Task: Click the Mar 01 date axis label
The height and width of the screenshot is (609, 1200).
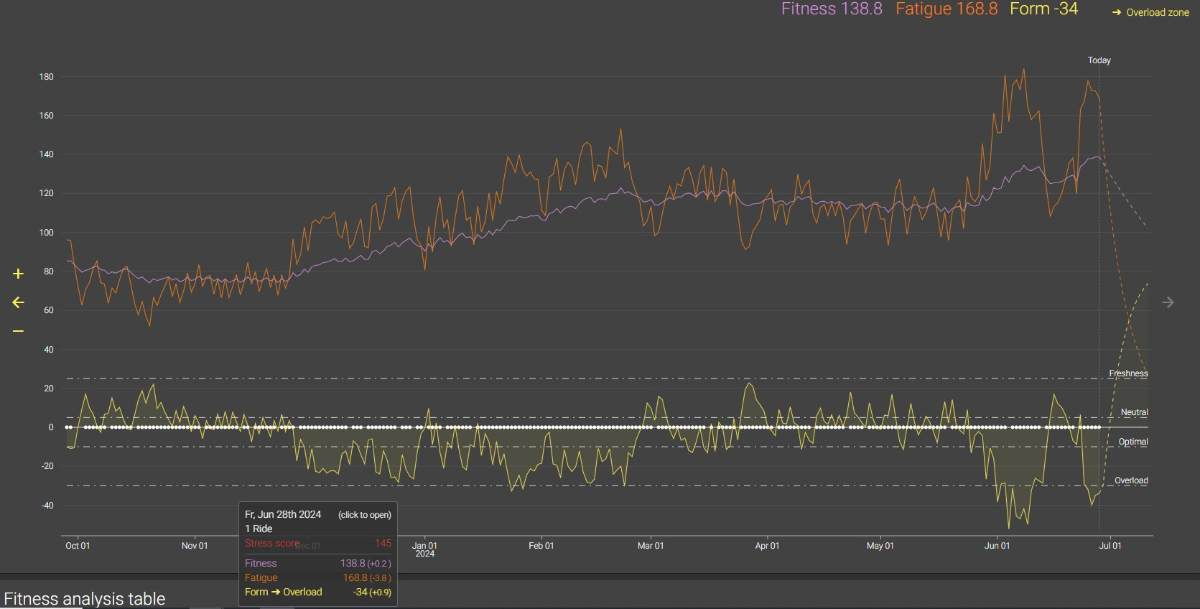Action: pos(651,546)
